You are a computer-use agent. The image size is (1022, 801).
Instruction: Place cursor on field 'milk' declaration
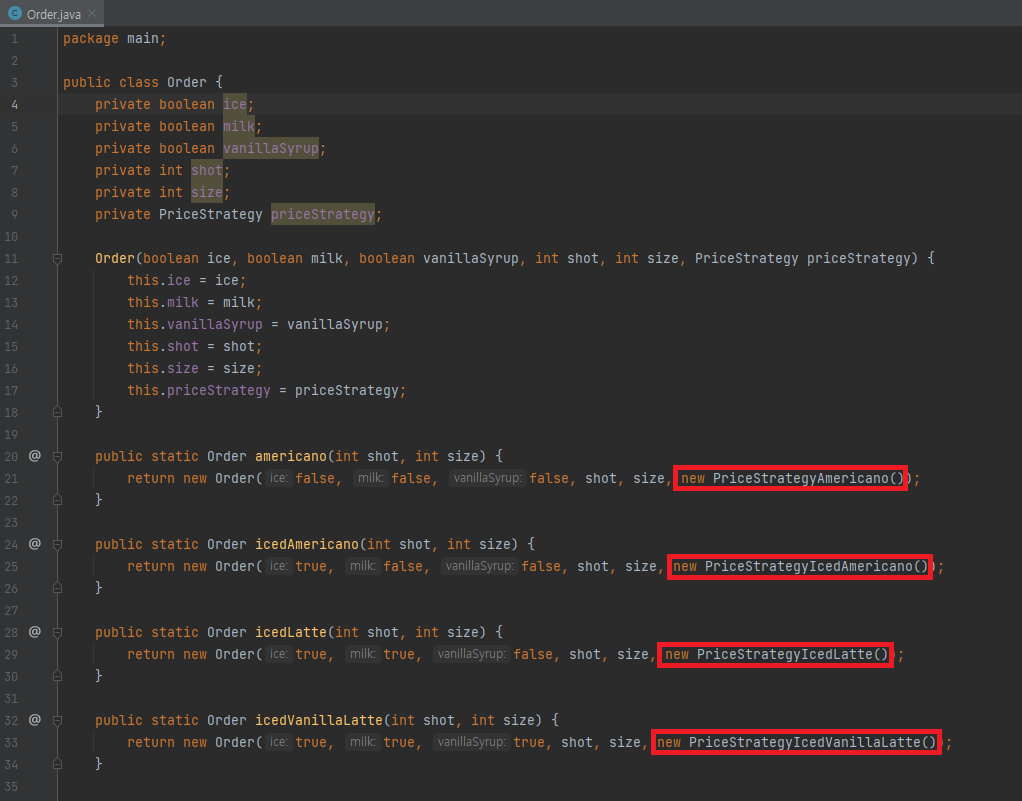click(239, 126)
